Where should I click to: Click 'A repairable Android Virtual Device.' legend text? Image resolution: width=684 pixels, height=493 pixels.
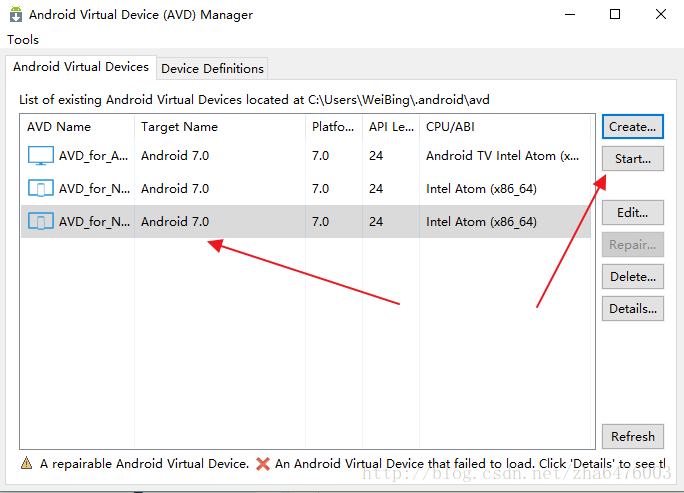[144, 463]
